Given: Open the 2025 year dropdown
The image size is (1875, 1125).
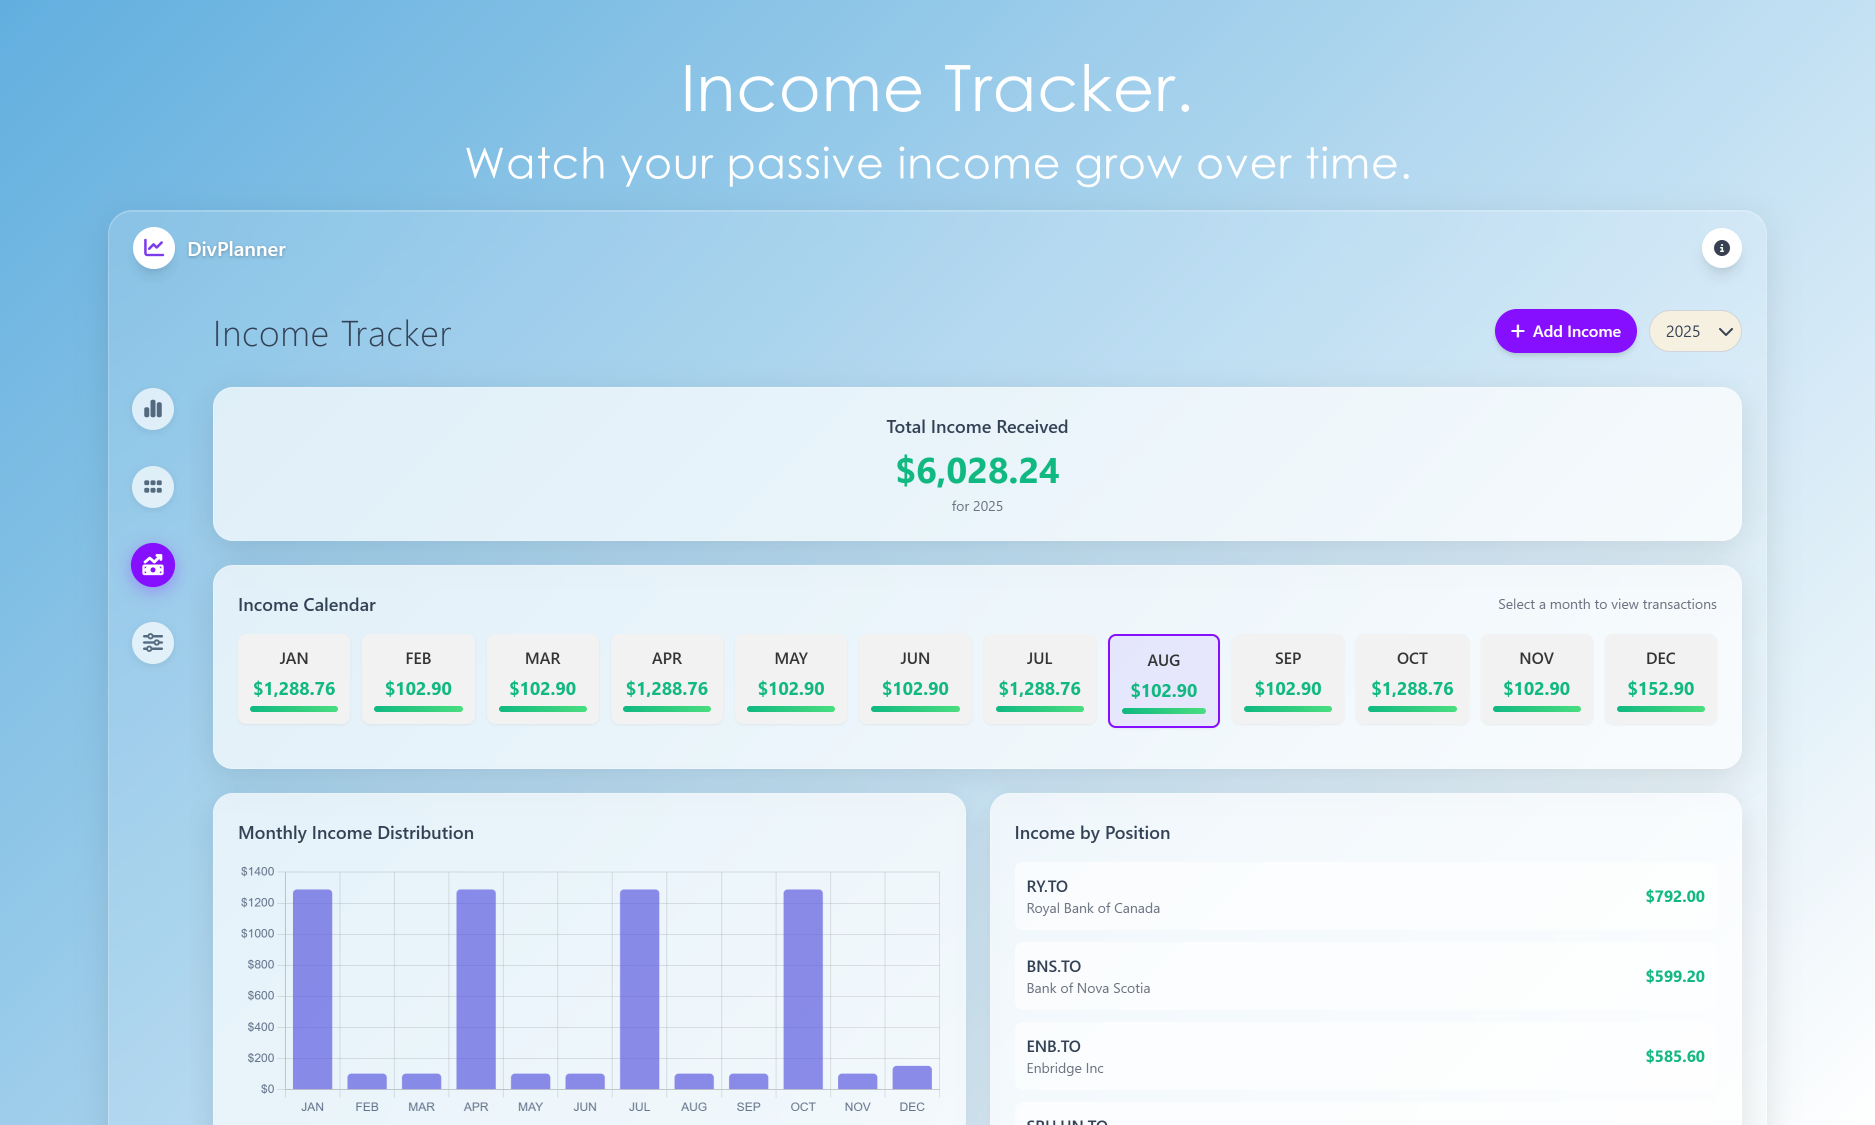Looking at the screenshot, I should coord(1695,331).
